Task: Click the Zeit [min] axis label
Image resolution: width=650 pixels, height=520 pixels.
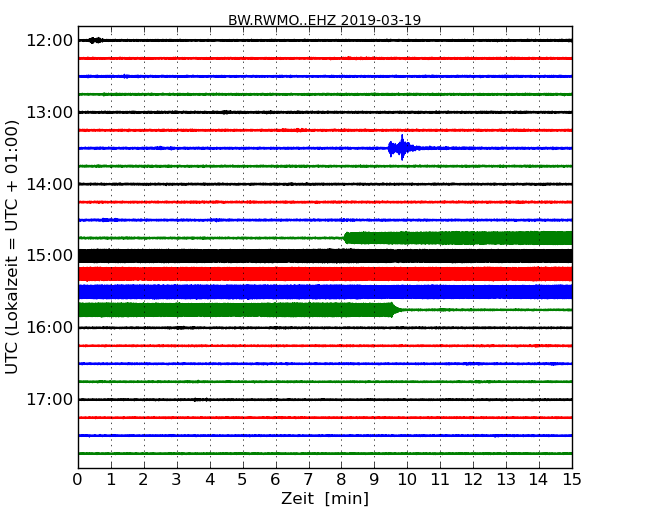Action: pyautogui.click(x=325, y=498)
